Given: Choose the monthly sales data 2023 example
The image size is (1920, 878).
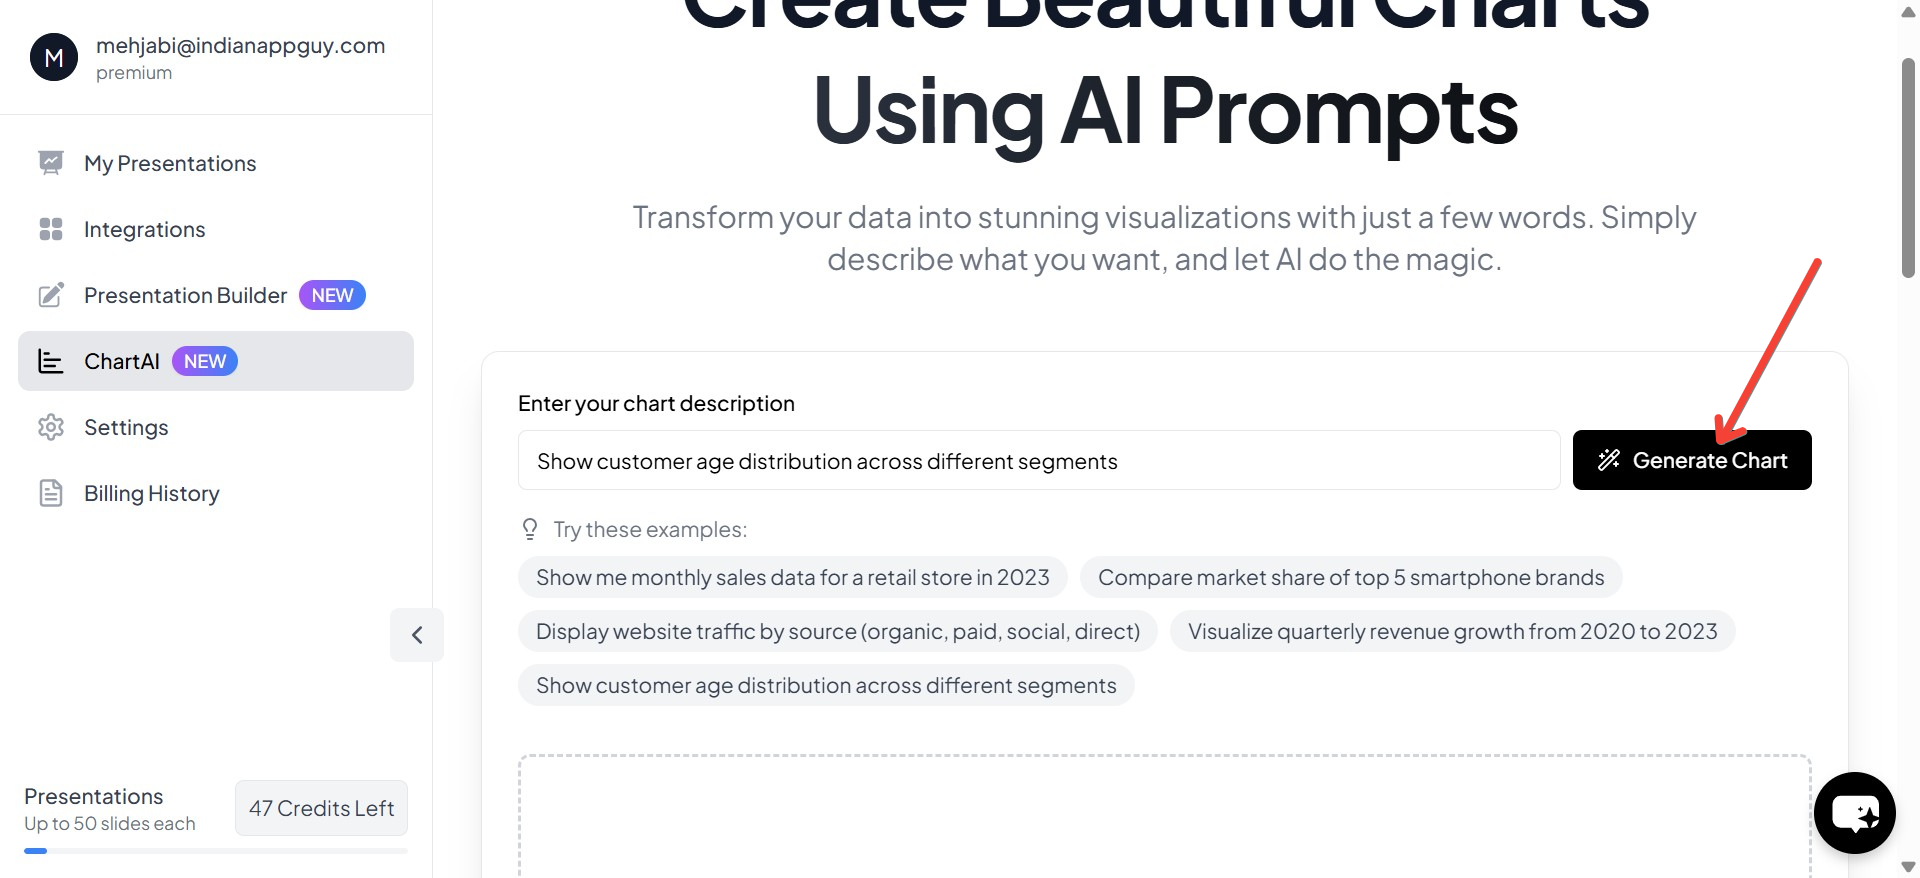Looking at the screenshot, I should [792, 577].
